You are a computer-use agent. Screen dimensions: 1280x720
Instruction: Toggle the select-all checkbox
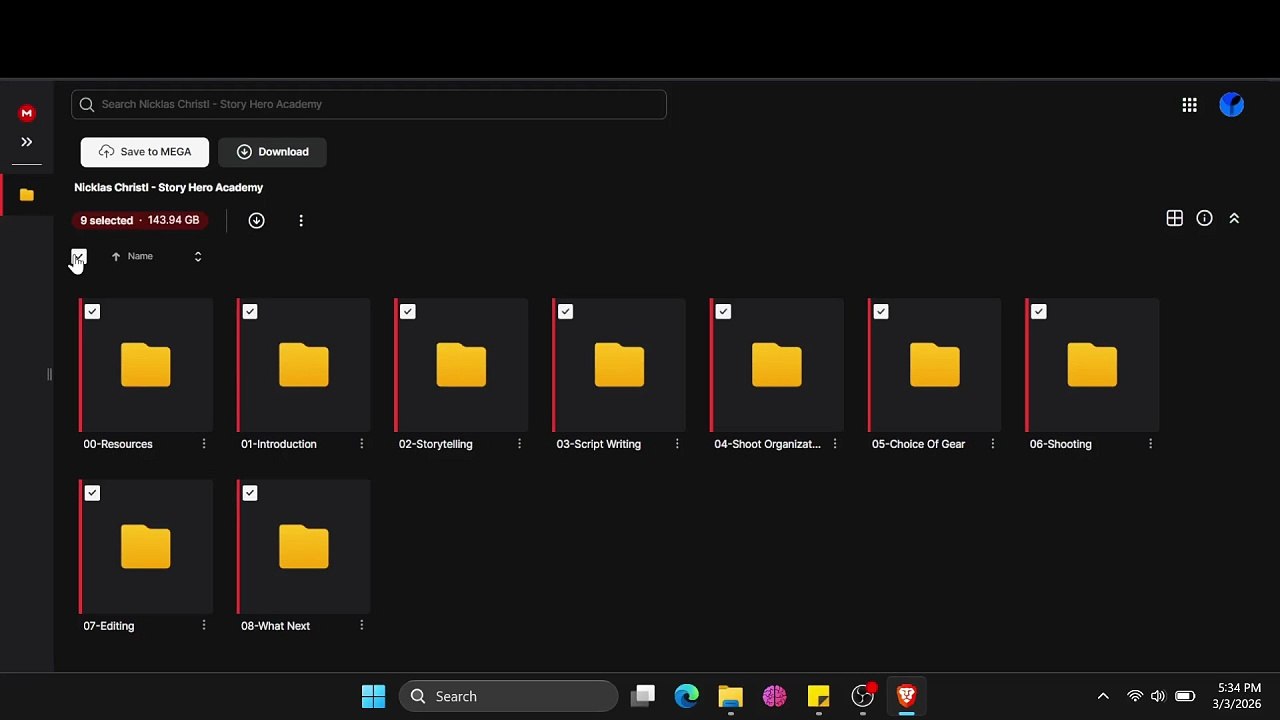[x=79, y=256]
